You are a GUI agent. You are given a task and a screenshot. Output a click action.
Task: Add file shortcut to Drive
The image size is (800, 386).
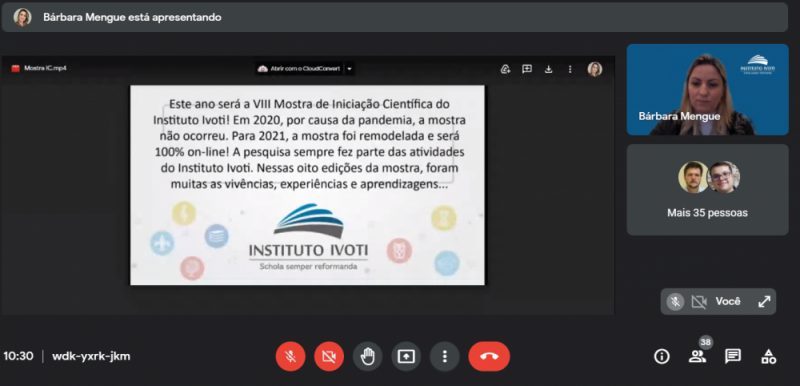click(506, 69)
